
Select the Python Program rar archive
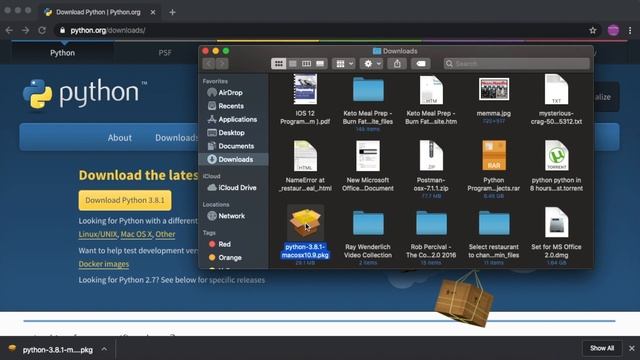(494, 156)
